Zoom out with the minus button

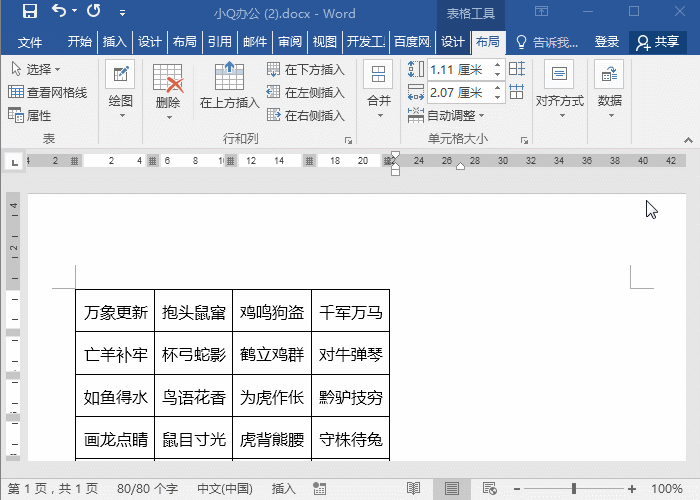click(517, 489)
